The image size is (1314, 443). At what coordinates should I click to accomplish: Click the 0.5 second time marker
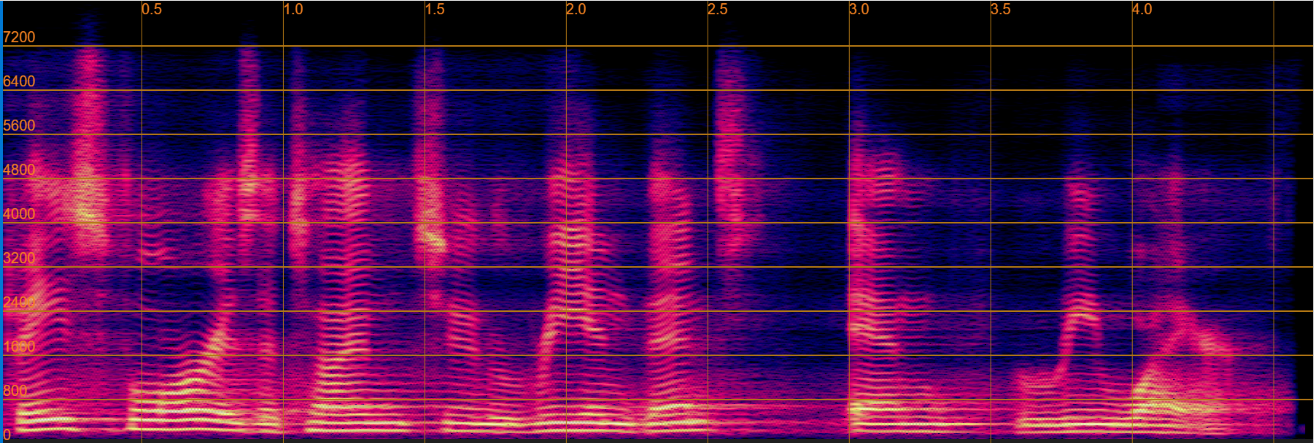coord(152,9)
